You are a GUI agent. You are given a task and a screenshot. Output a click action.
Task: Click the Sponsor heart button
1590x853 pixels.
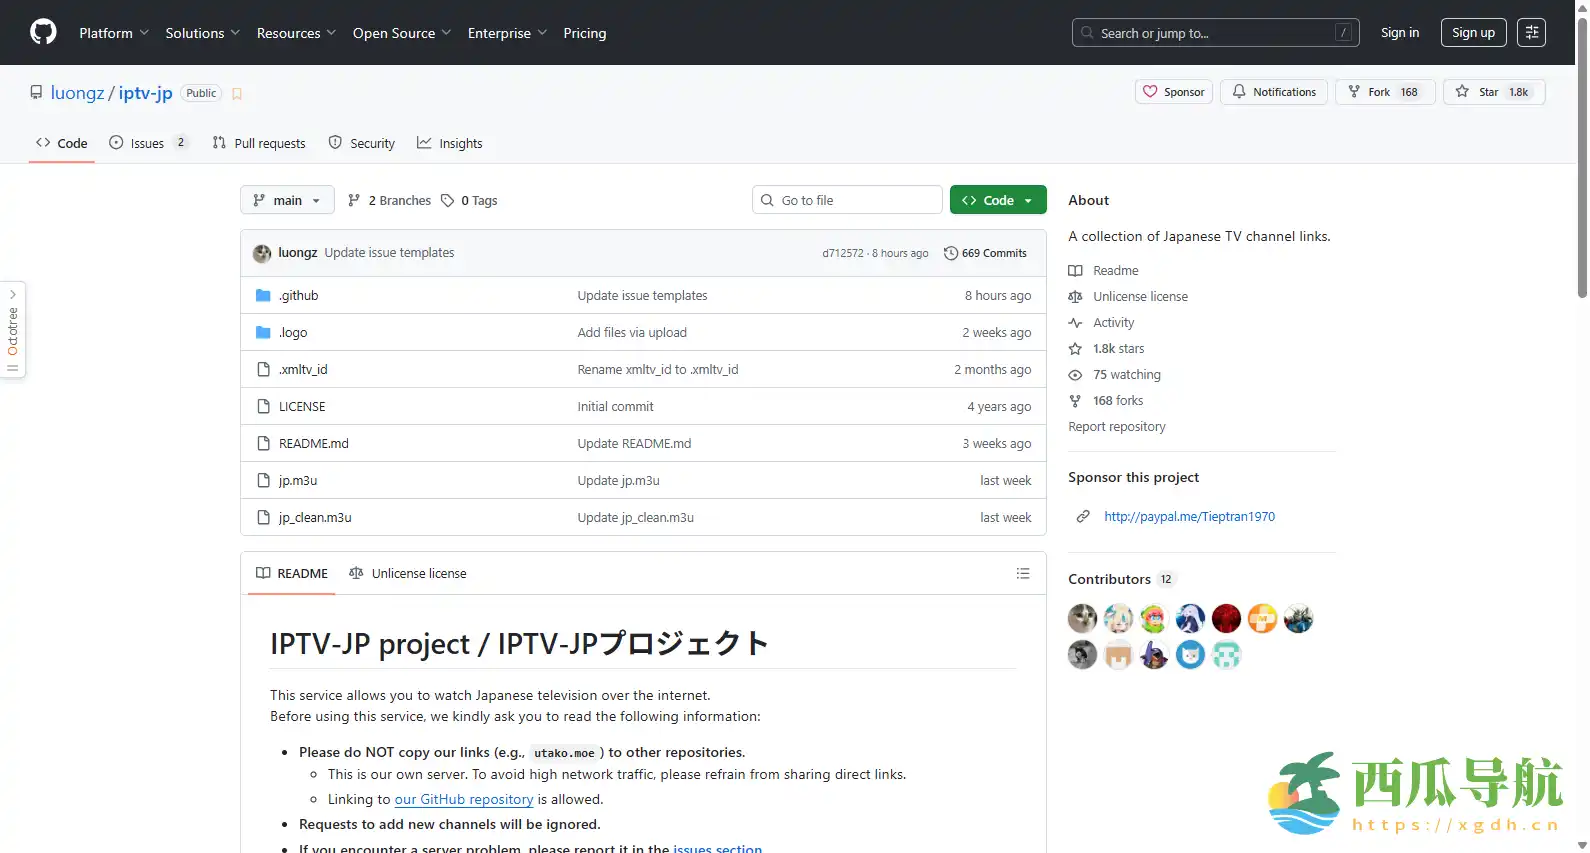1174,92
